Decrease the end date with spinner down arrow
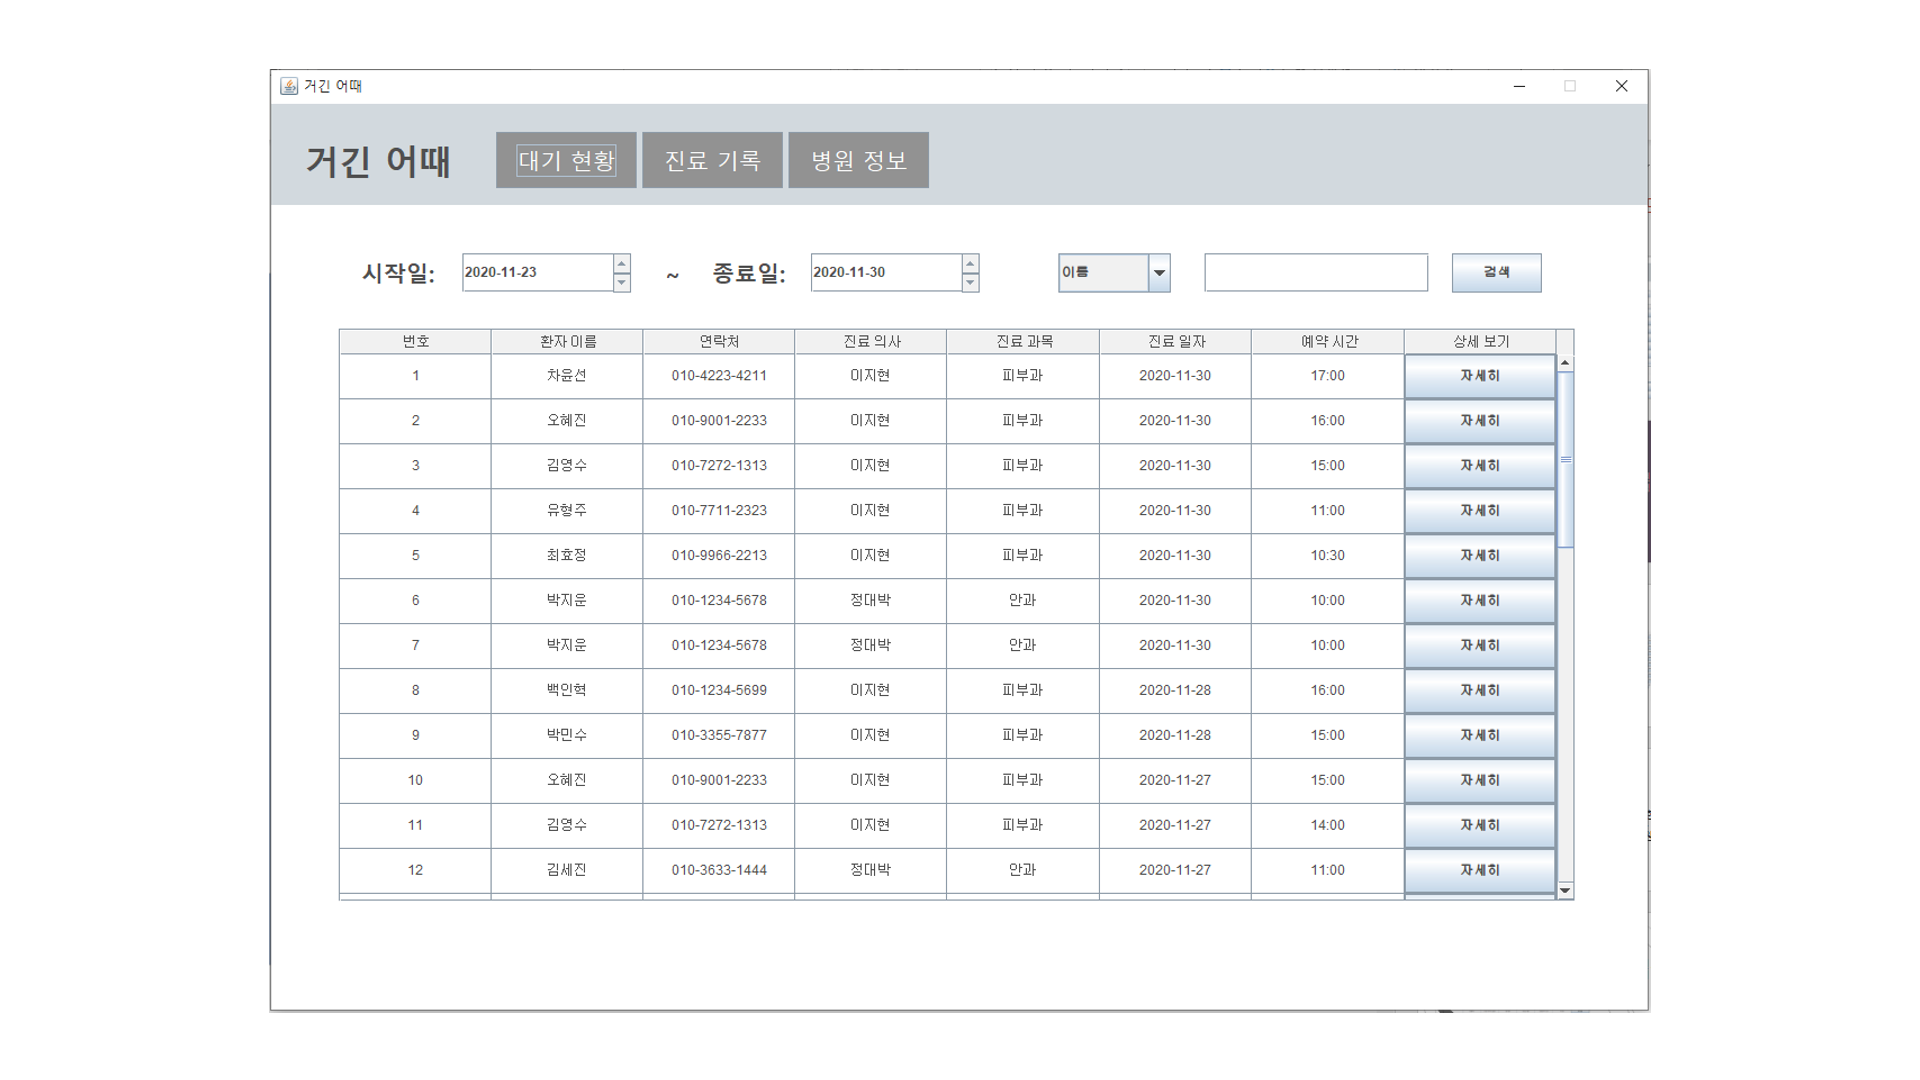 tap(969, 282)
